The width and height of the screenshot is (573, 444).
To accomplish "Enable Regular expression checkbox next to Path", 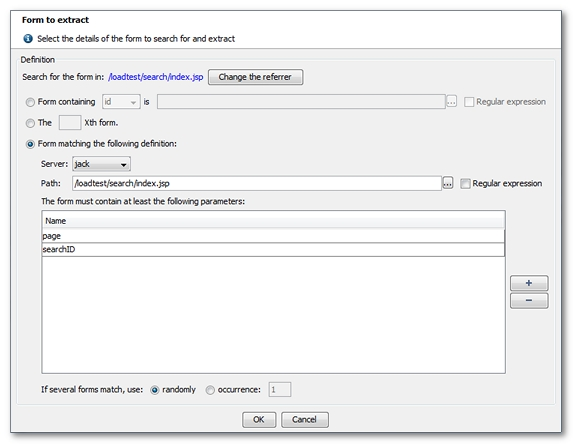I will tap(465, 183).
